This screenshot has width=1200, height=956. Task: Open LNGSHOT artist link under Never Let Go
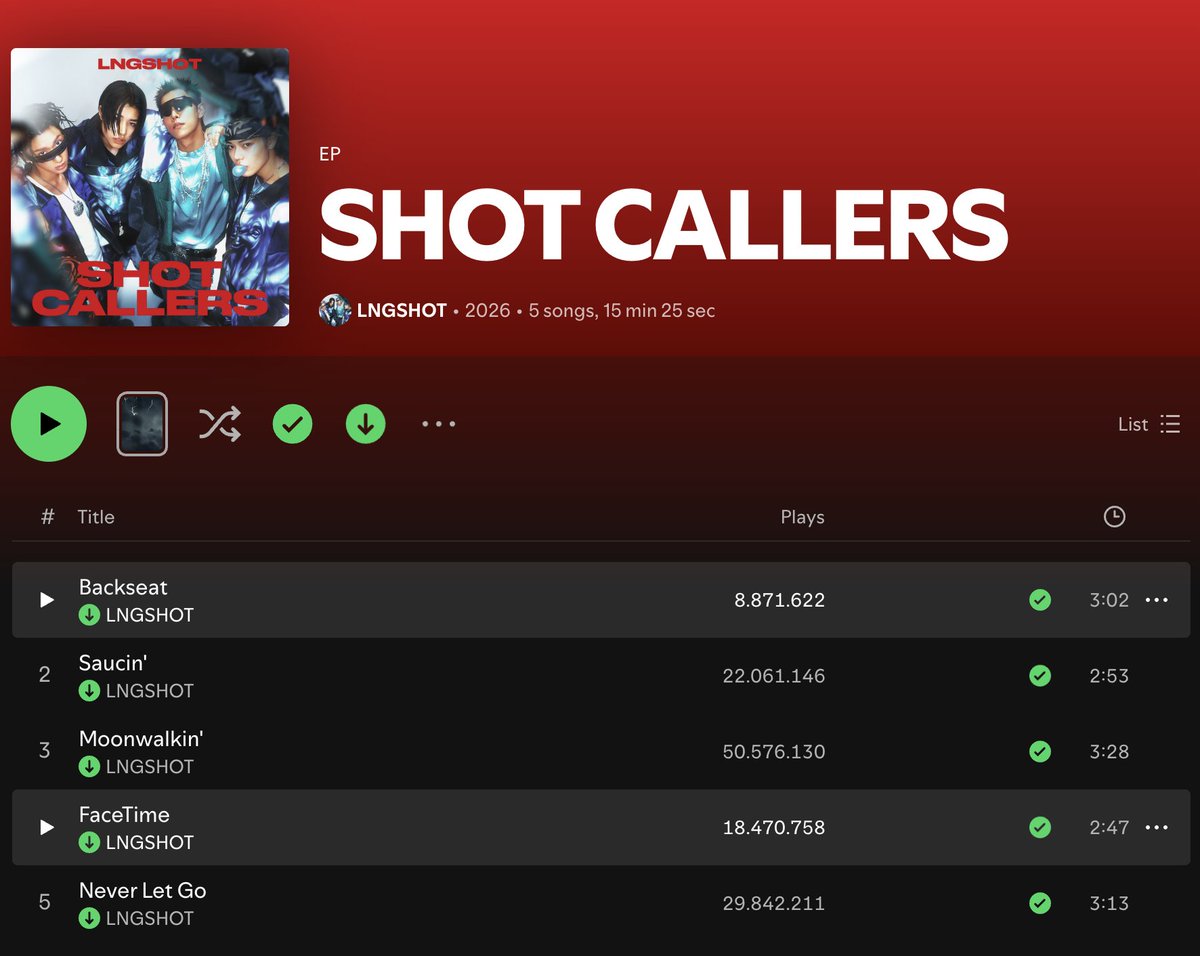[150, 919]
